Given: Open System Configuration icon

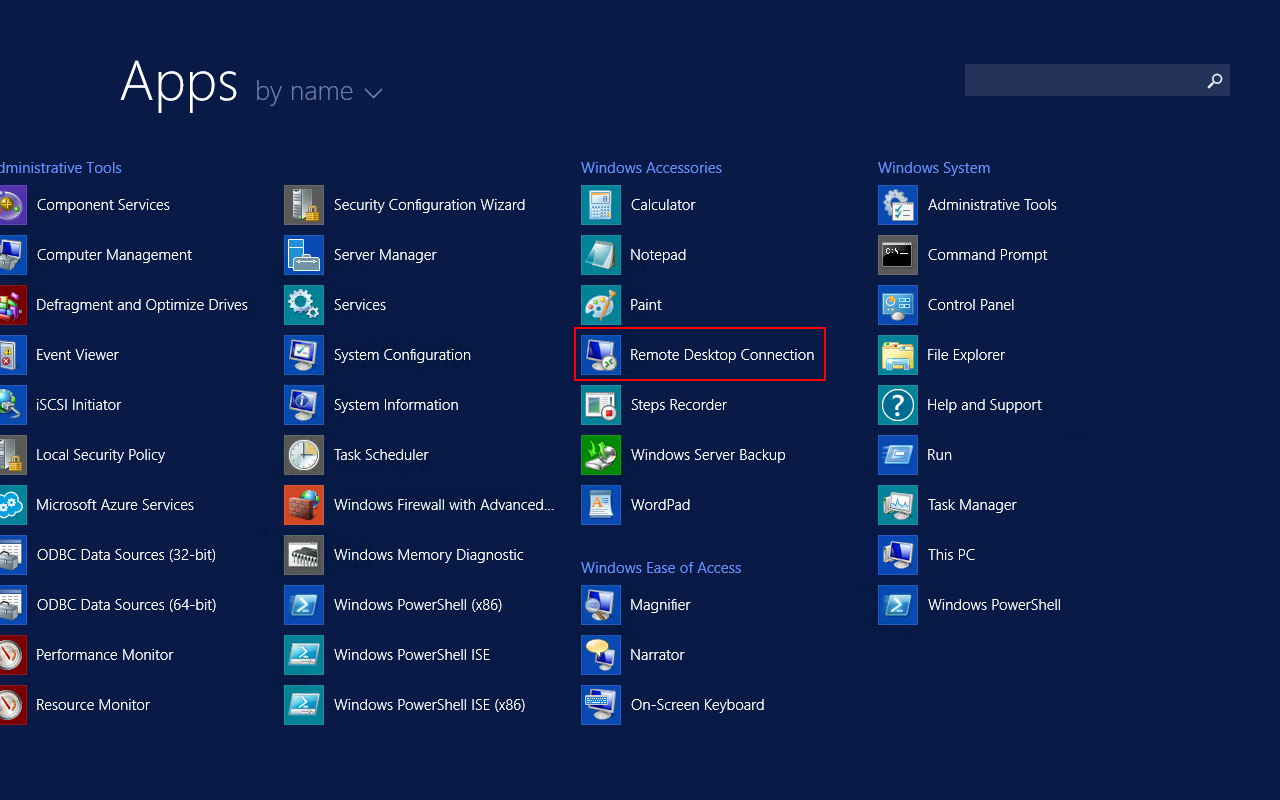Looking at the screenshot, I should [304, 355].
